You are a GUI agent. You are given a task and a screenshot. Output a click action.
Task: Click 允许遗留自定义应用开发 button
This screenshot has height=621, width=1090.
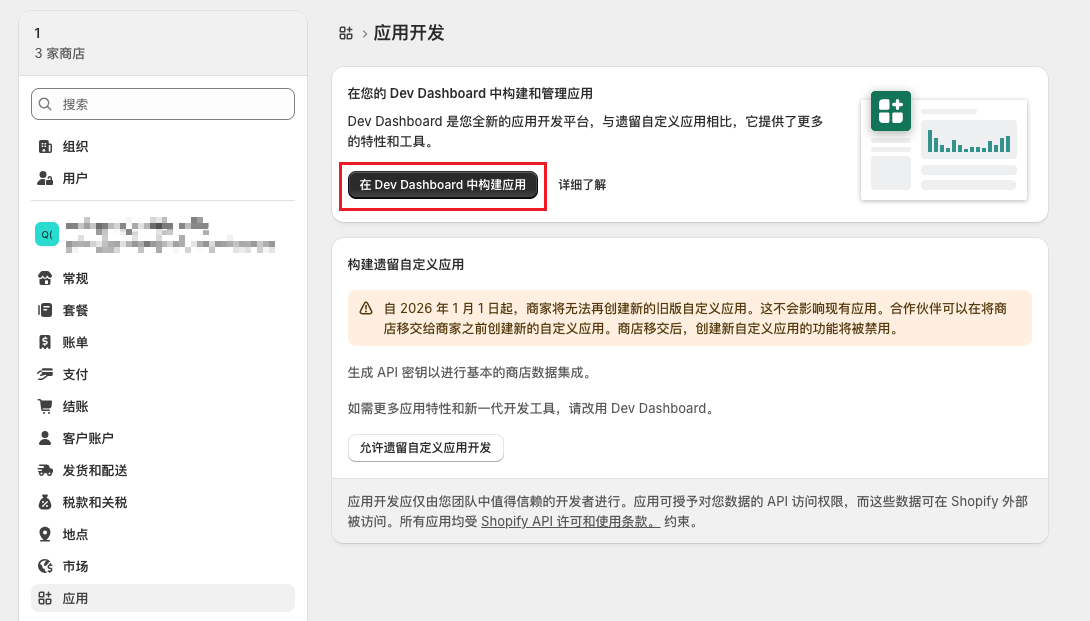pyautogui.click(x=425, y=448)
